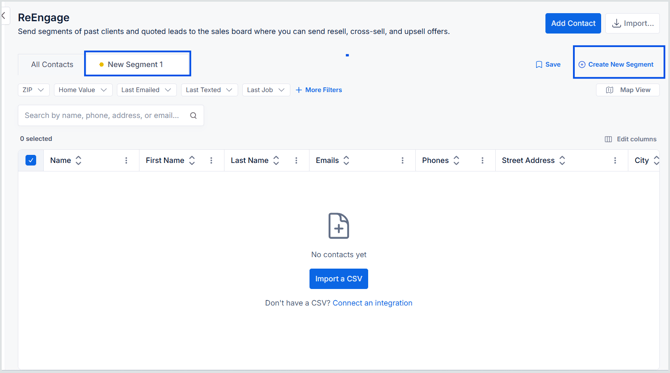The image size is (670, 373).
Task: Open the Emails column options menu
Action: tap(403, 160)
